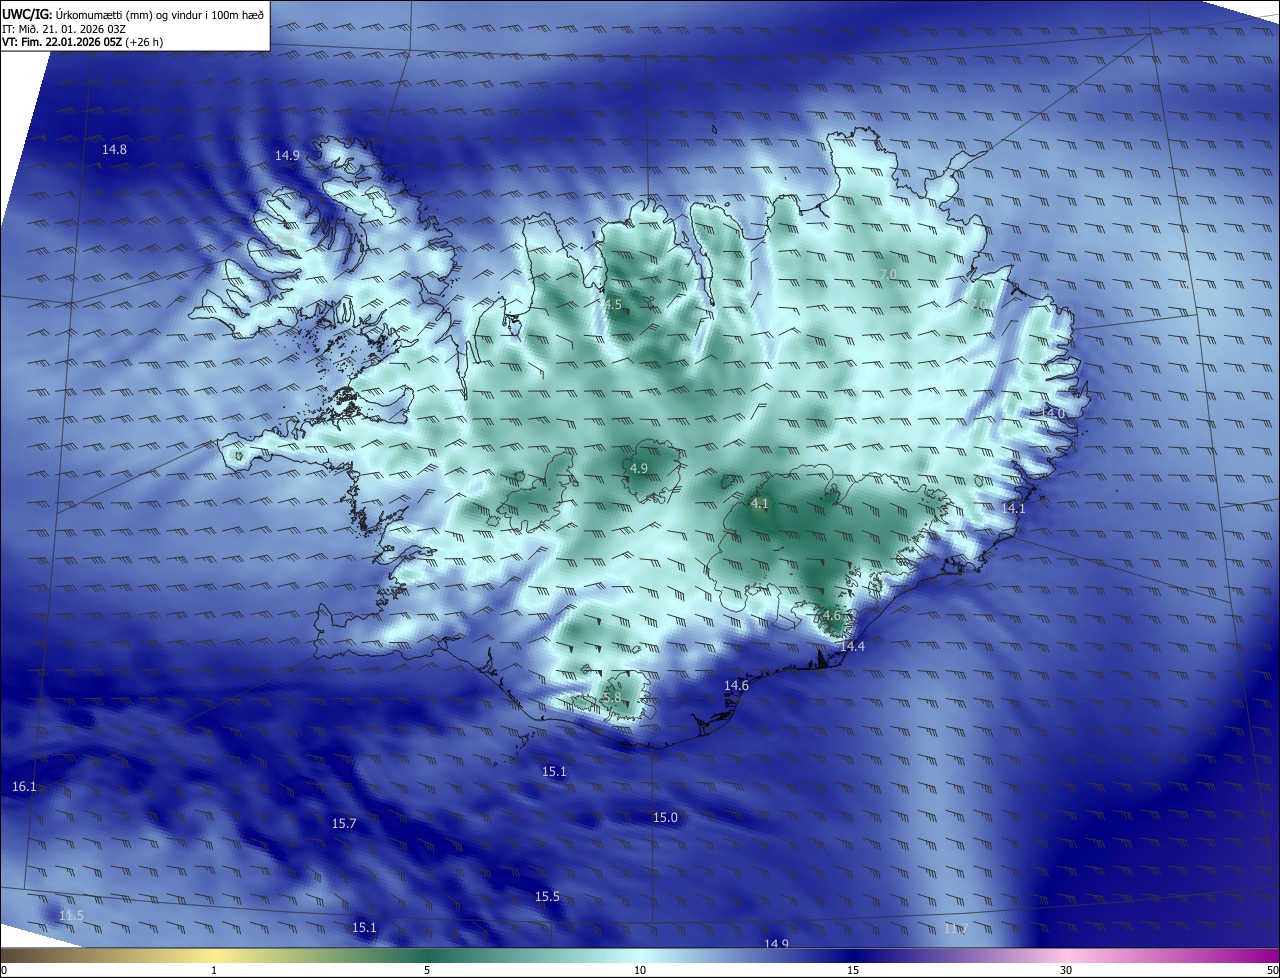This screenshot has width=1280, height=978.
Task: Click the 15.0 value label
Action: pyautogui.click(x=665, y=818)
